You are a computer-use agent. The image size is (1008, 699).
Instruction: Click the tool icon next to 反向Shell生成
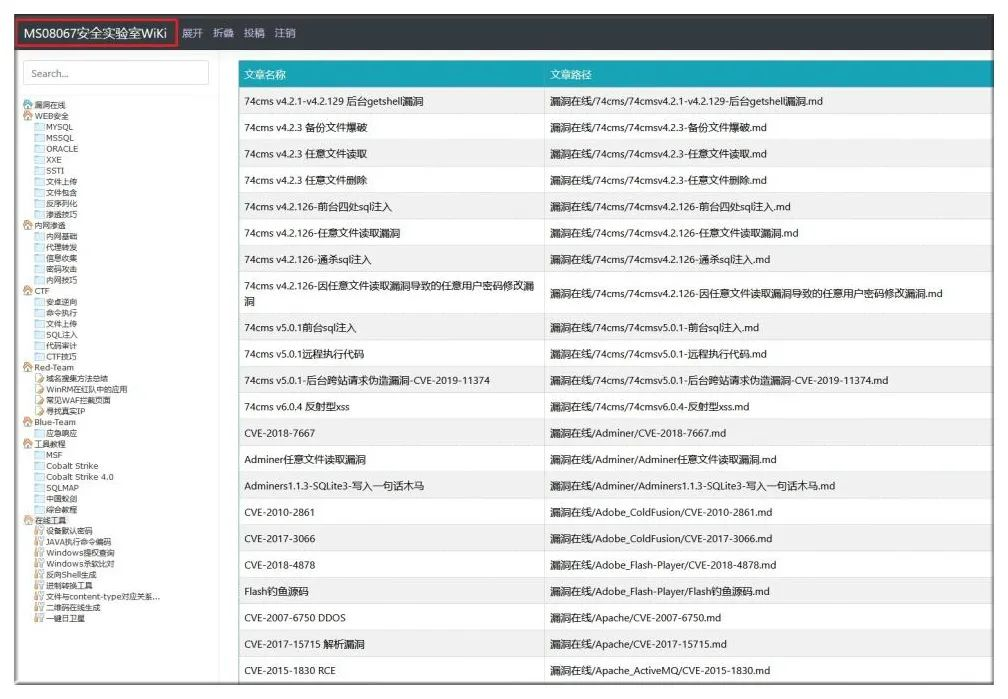tap(39, 575)
